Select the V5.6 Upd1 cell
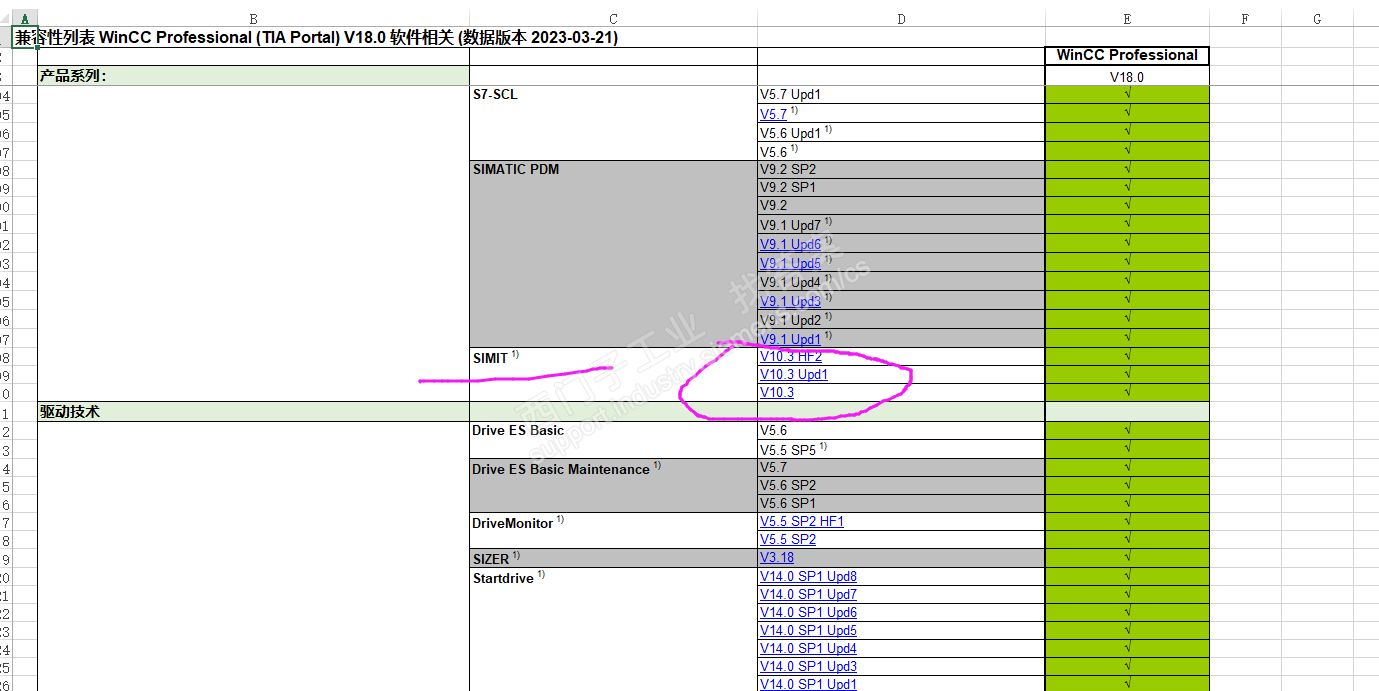Screen dimensions: 1379x691 tap(901, 133)
